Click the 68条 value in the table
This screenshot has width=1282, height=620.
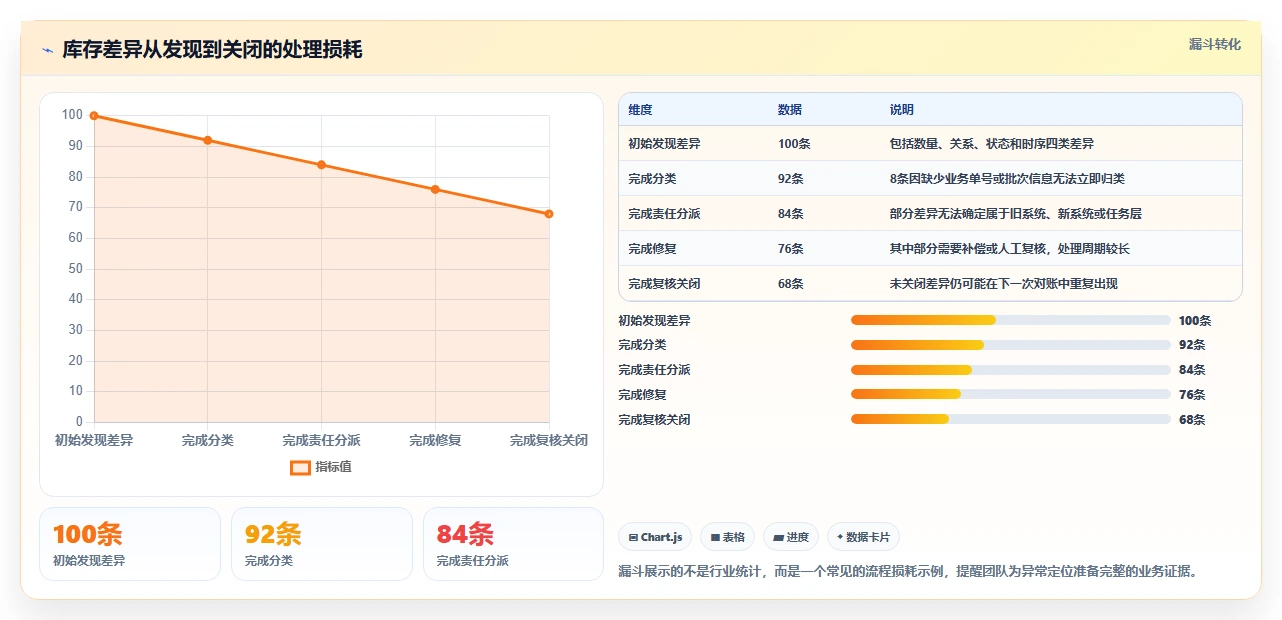tap(791, 284)
